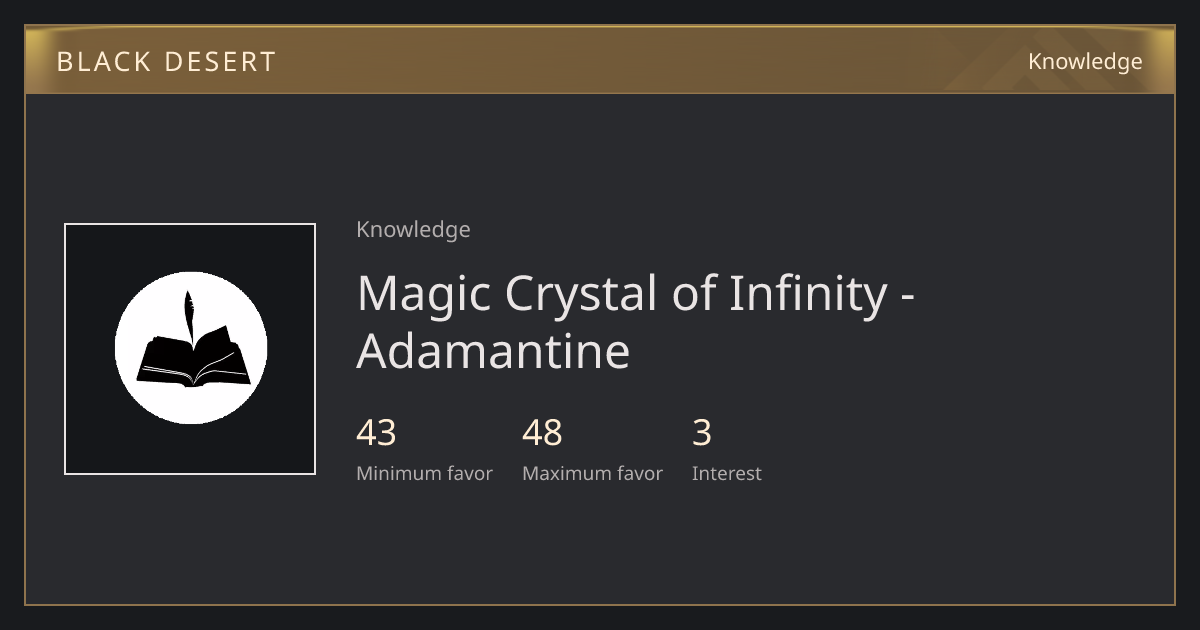1200x630 pixels.
Task: Click the left page of the book icon
Action: tap(165, 360)
